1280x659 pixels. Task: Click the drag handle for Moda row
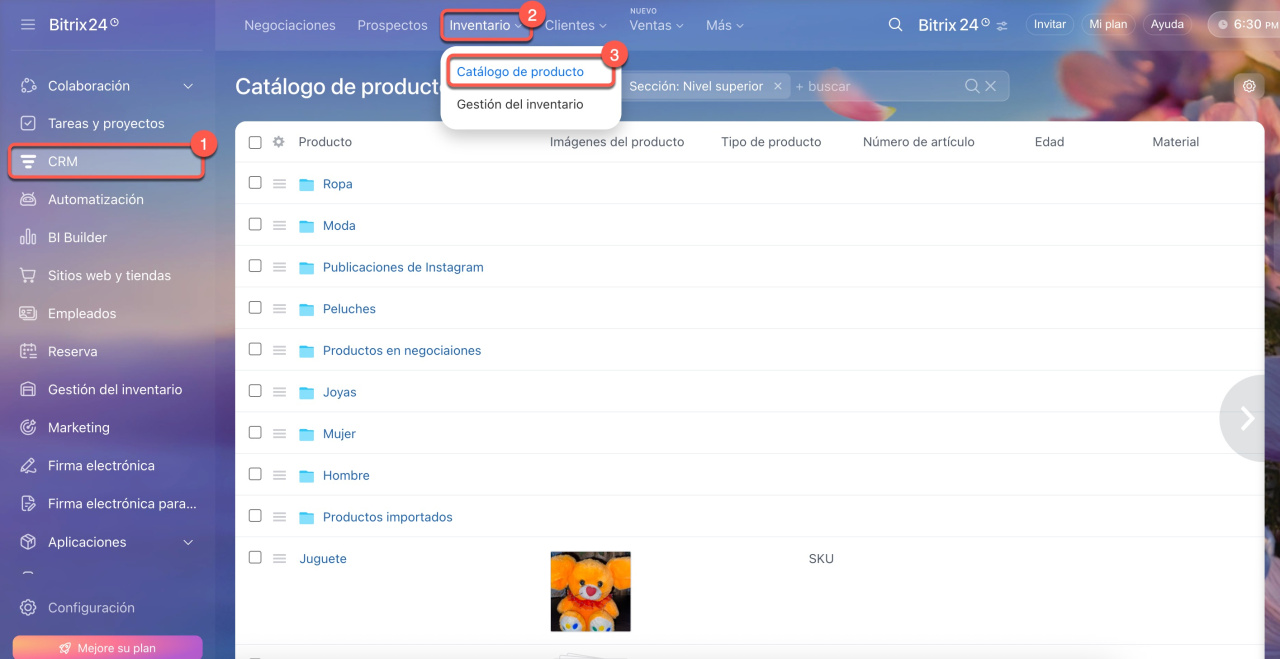pos(280,226)
